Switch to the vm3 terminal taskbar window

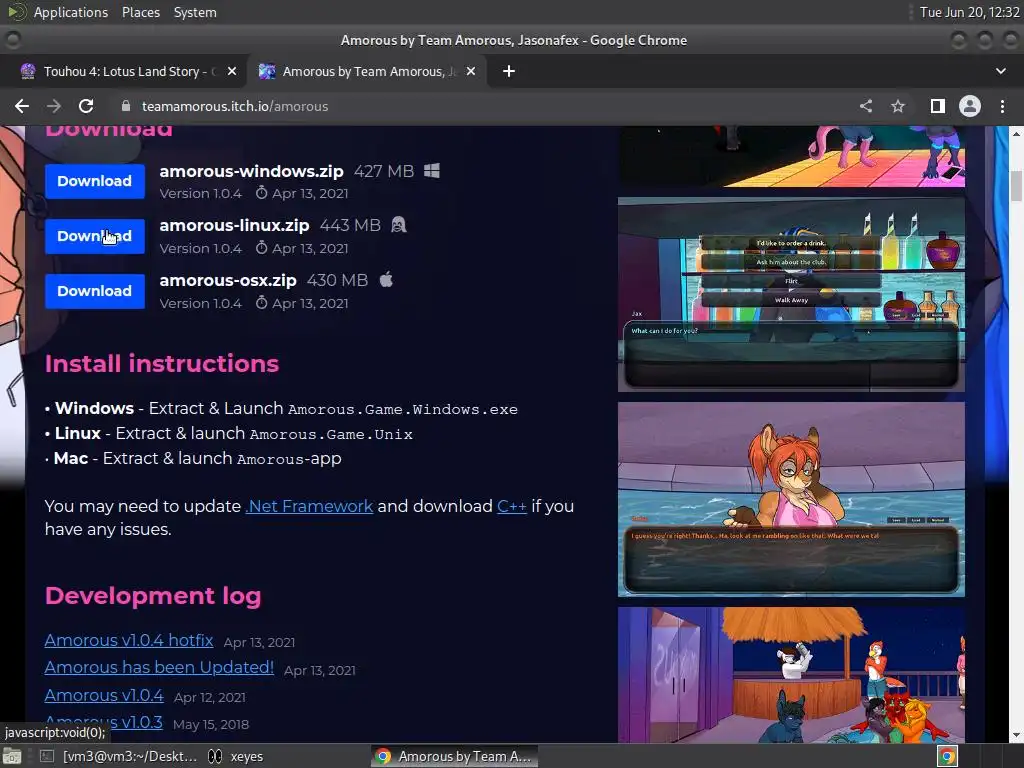click(x=119, y=756)
